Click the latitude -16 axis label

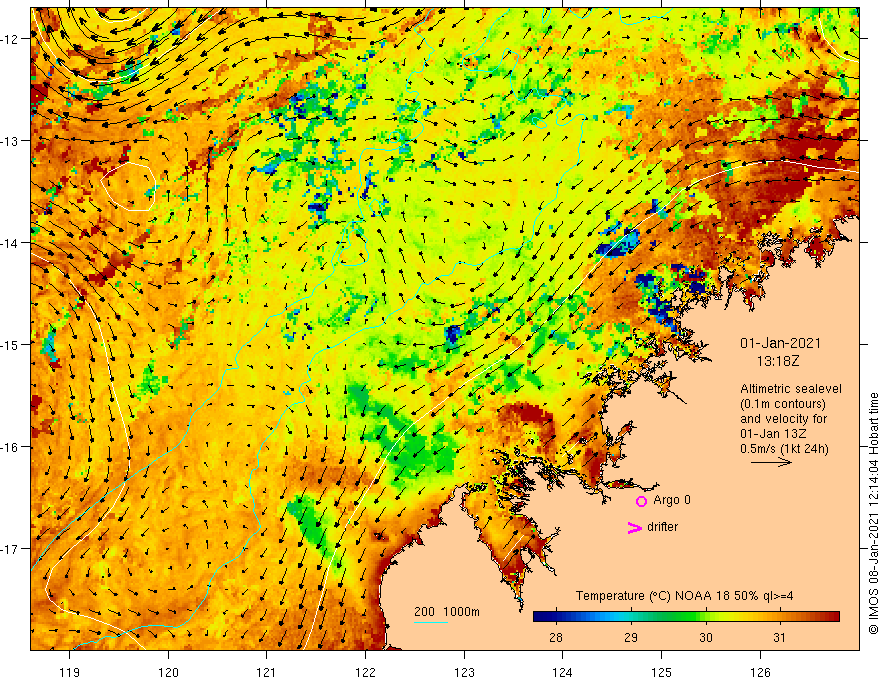click(x=10, y=447)
